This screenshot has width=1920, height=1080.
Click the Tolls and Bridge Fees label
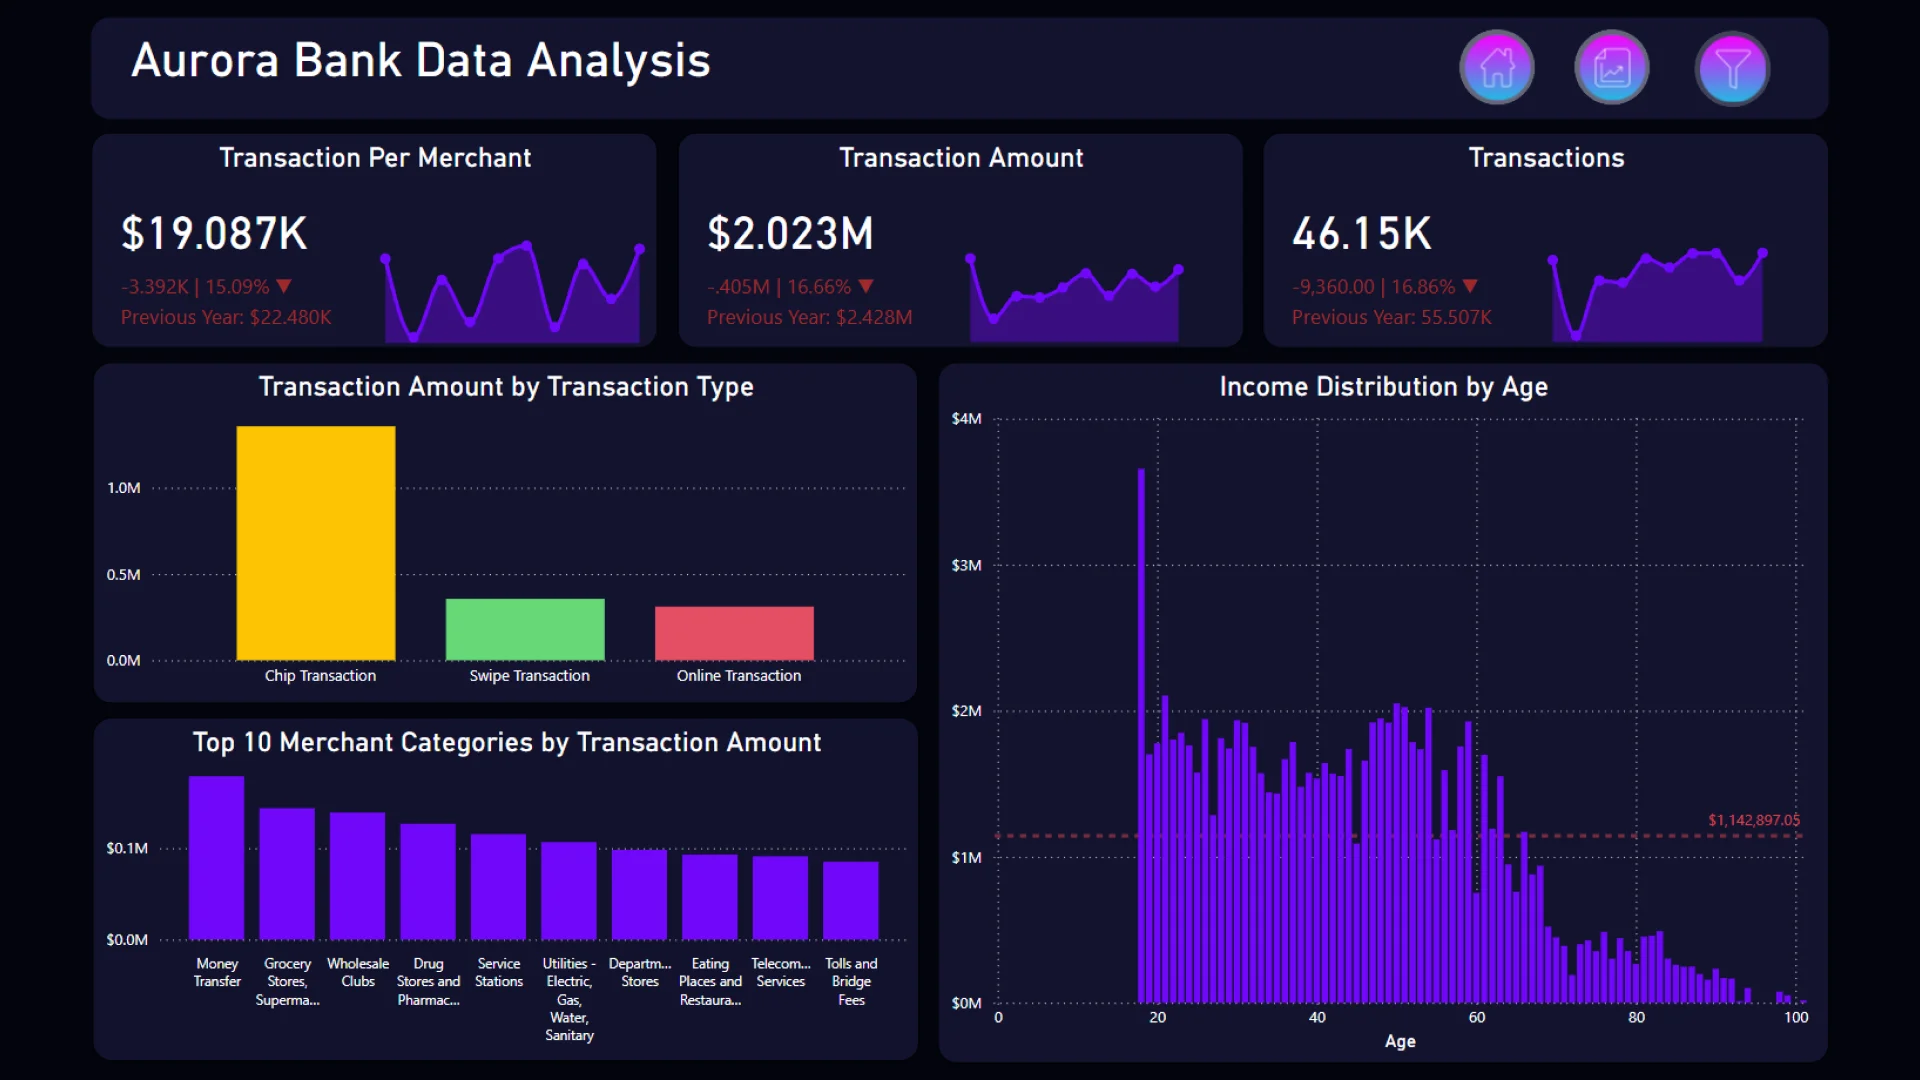(x=851, y=982)
